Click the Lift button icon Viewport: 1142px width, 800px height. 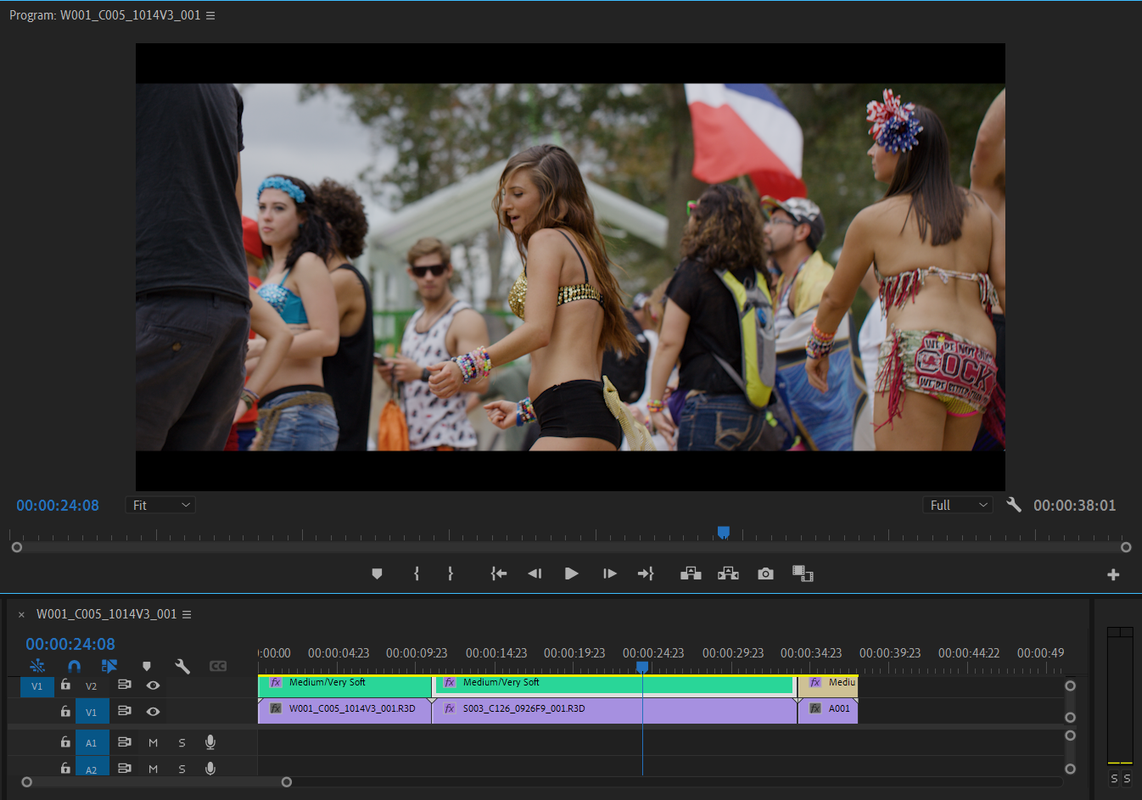(690, 574)
